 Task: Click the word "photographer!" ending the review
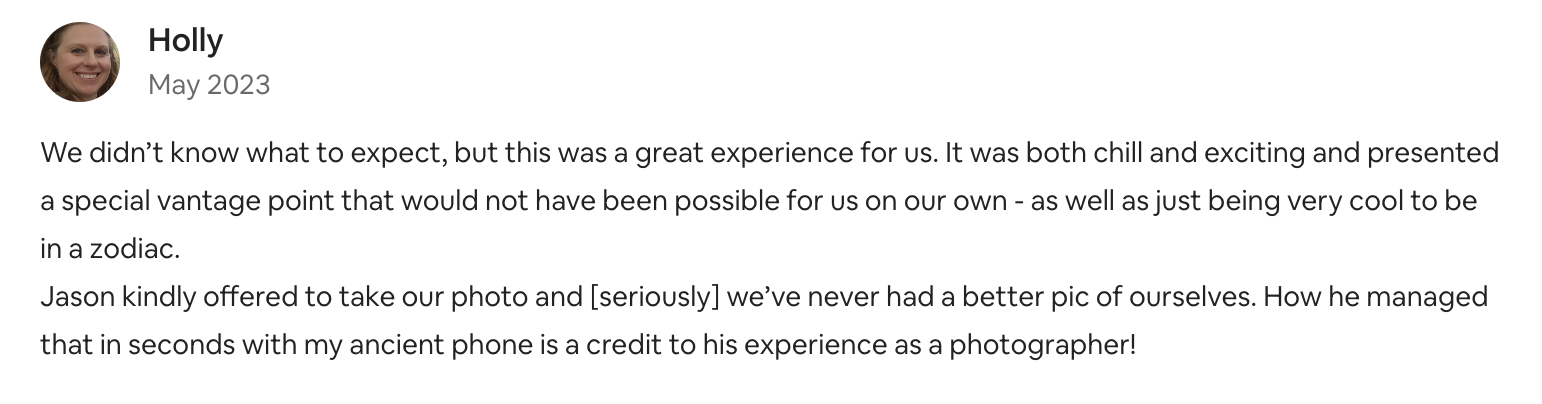click(x=1042, y=346)
